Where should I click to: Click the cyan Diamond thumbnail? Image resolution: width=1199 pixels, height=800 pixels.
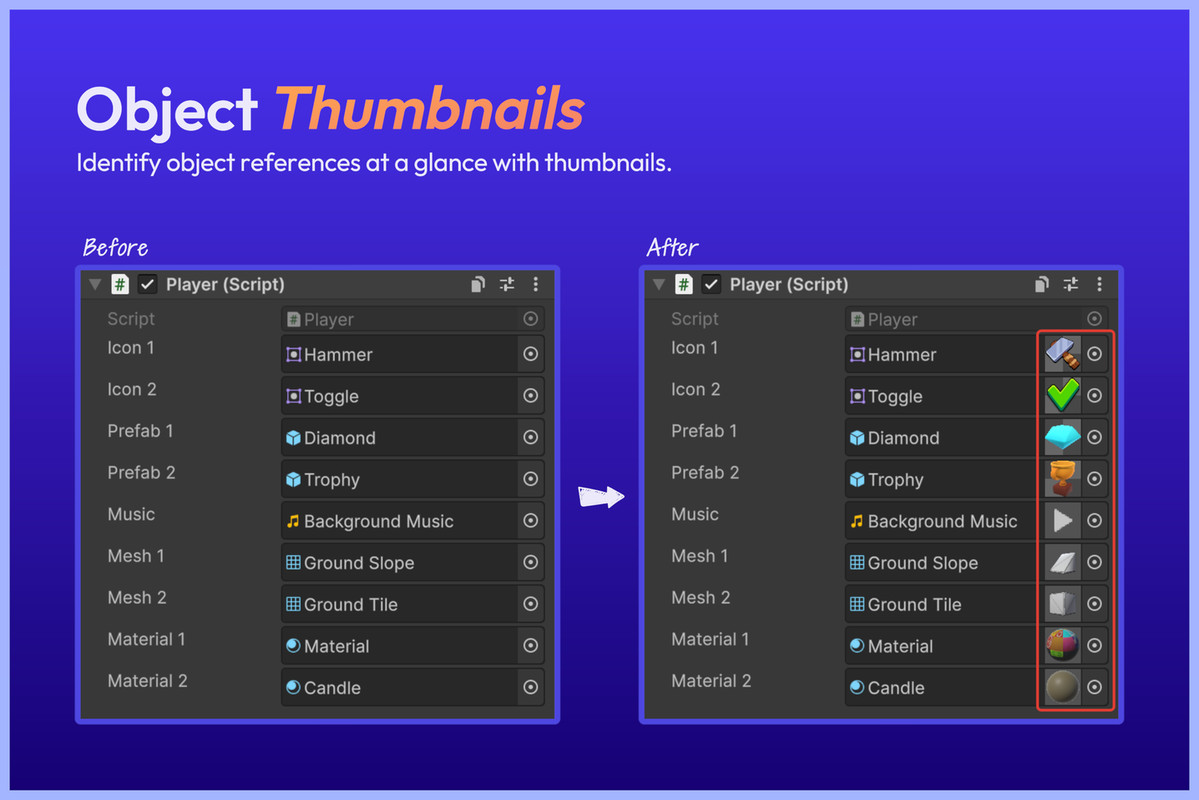pos(1062,437)
